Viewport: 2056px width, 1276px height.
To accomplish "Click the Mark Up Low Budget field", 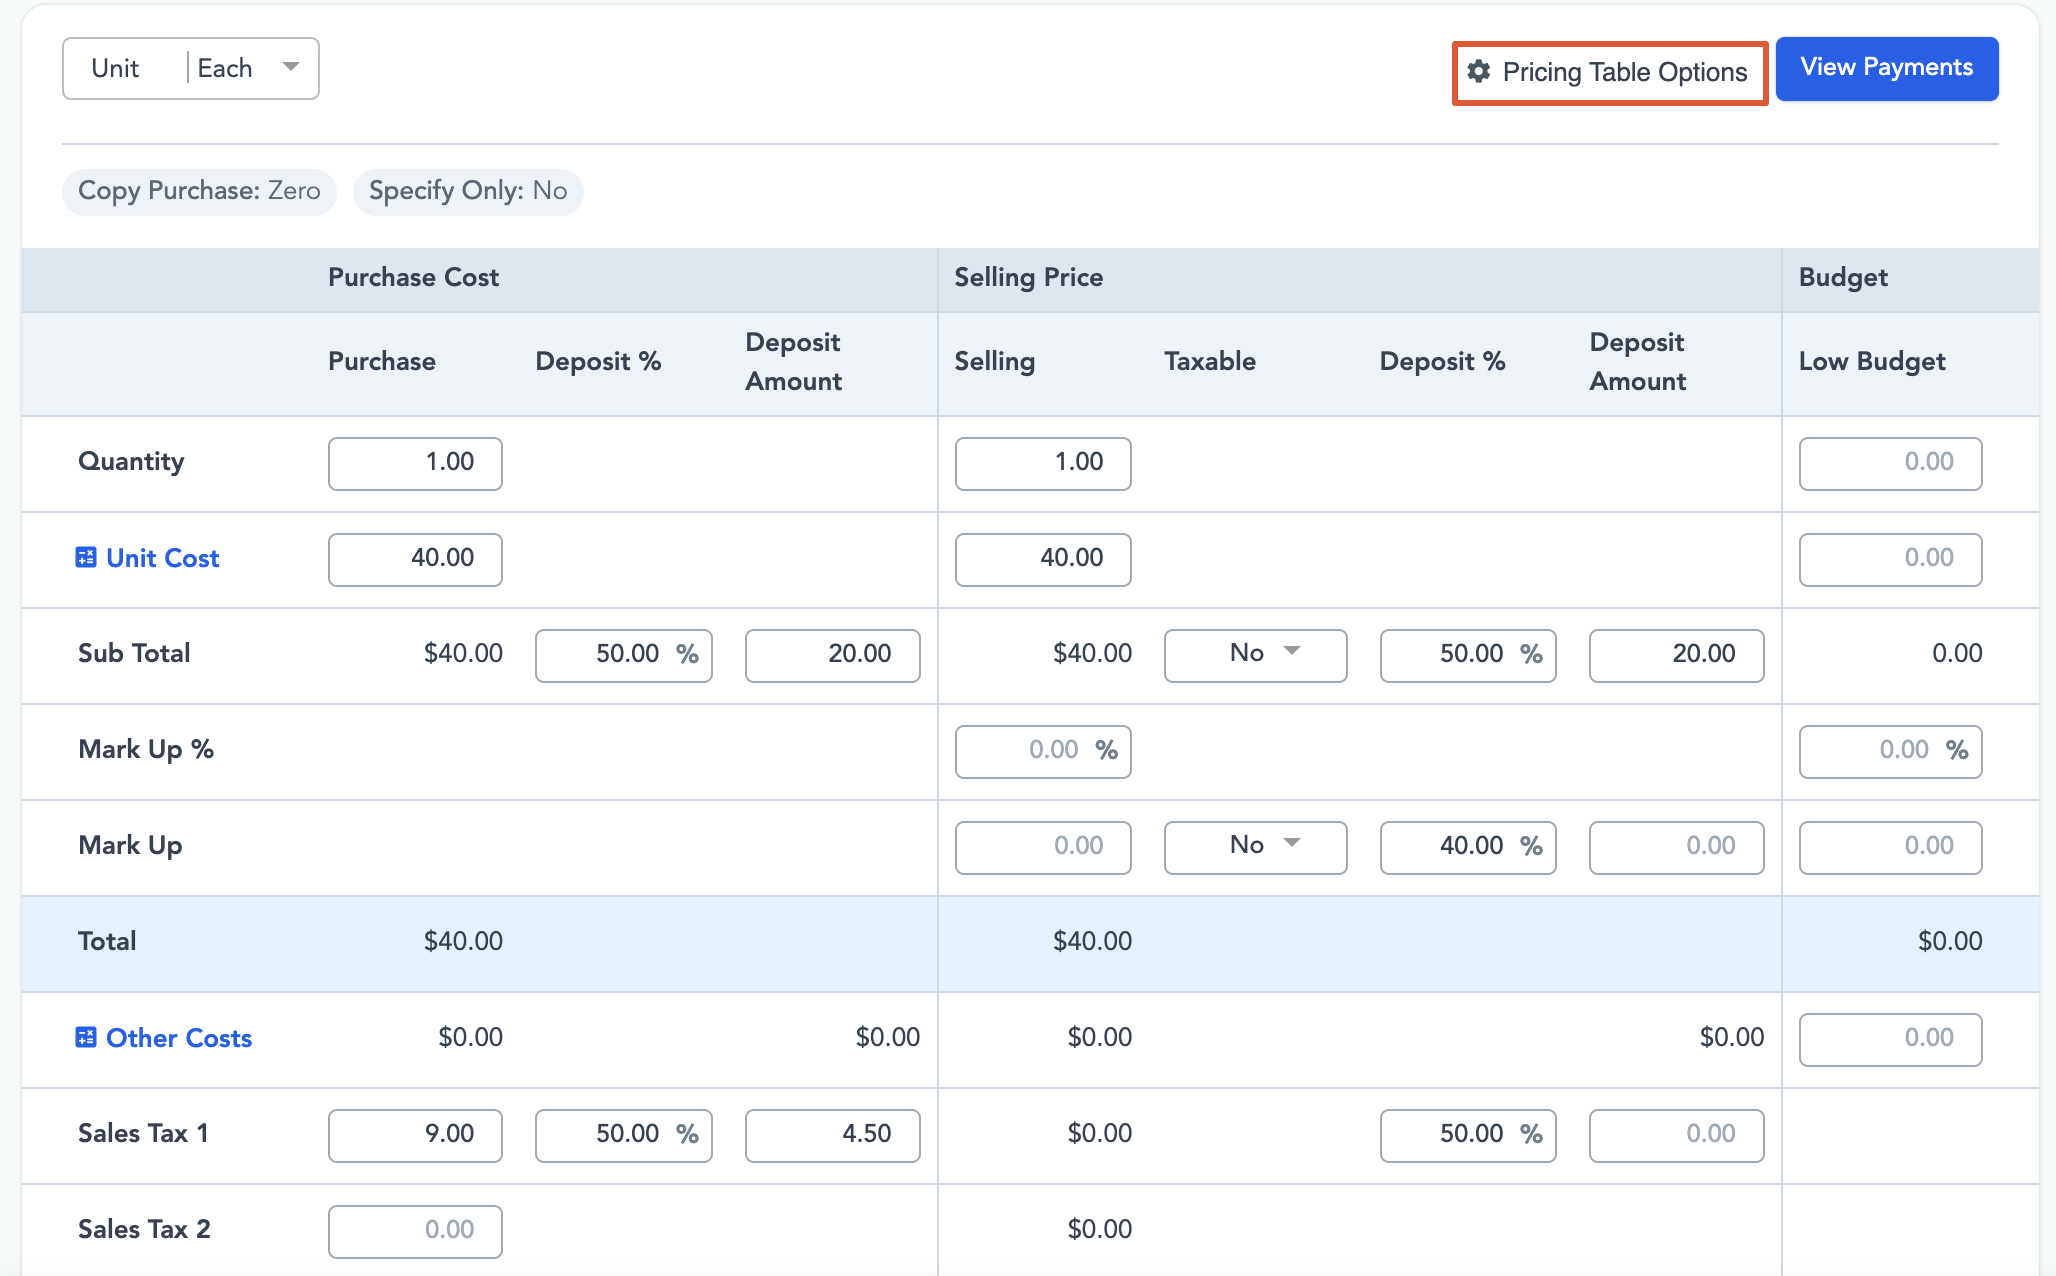I will [1890, 847].
